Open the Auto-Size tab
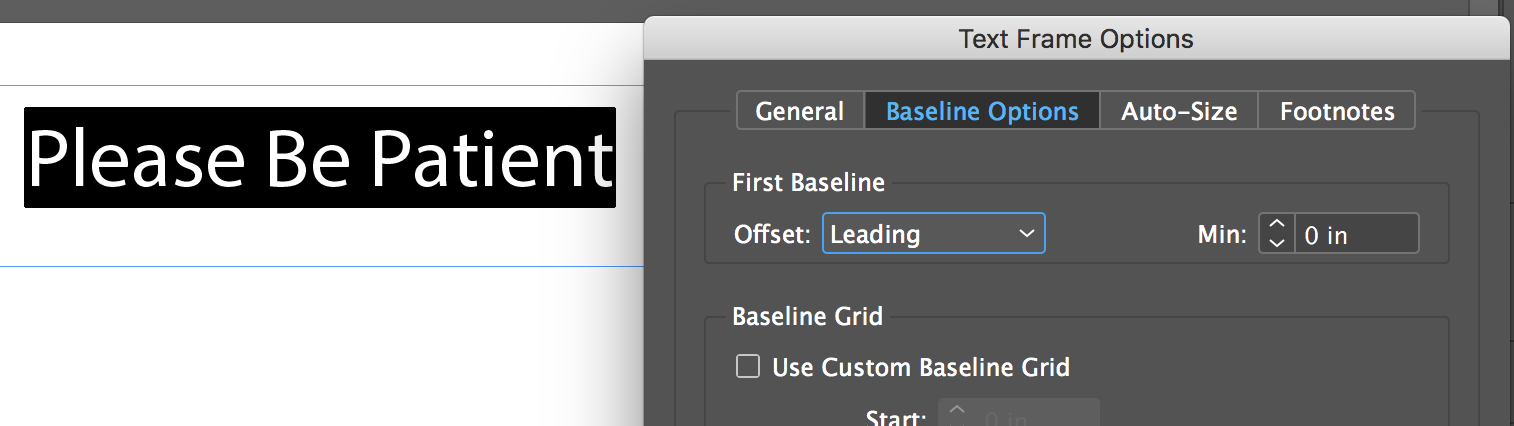The image size is (1514, 426). pos(1179,111)
